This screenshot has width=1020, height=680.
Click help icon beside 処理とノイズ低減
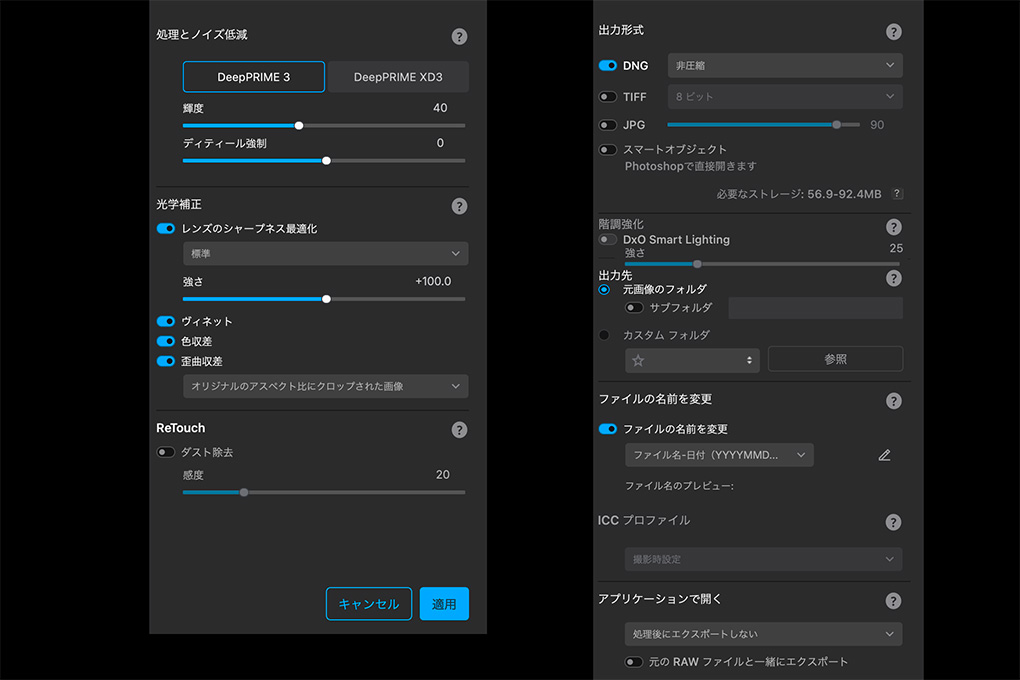pyautogui.click(x=459, y=37)
